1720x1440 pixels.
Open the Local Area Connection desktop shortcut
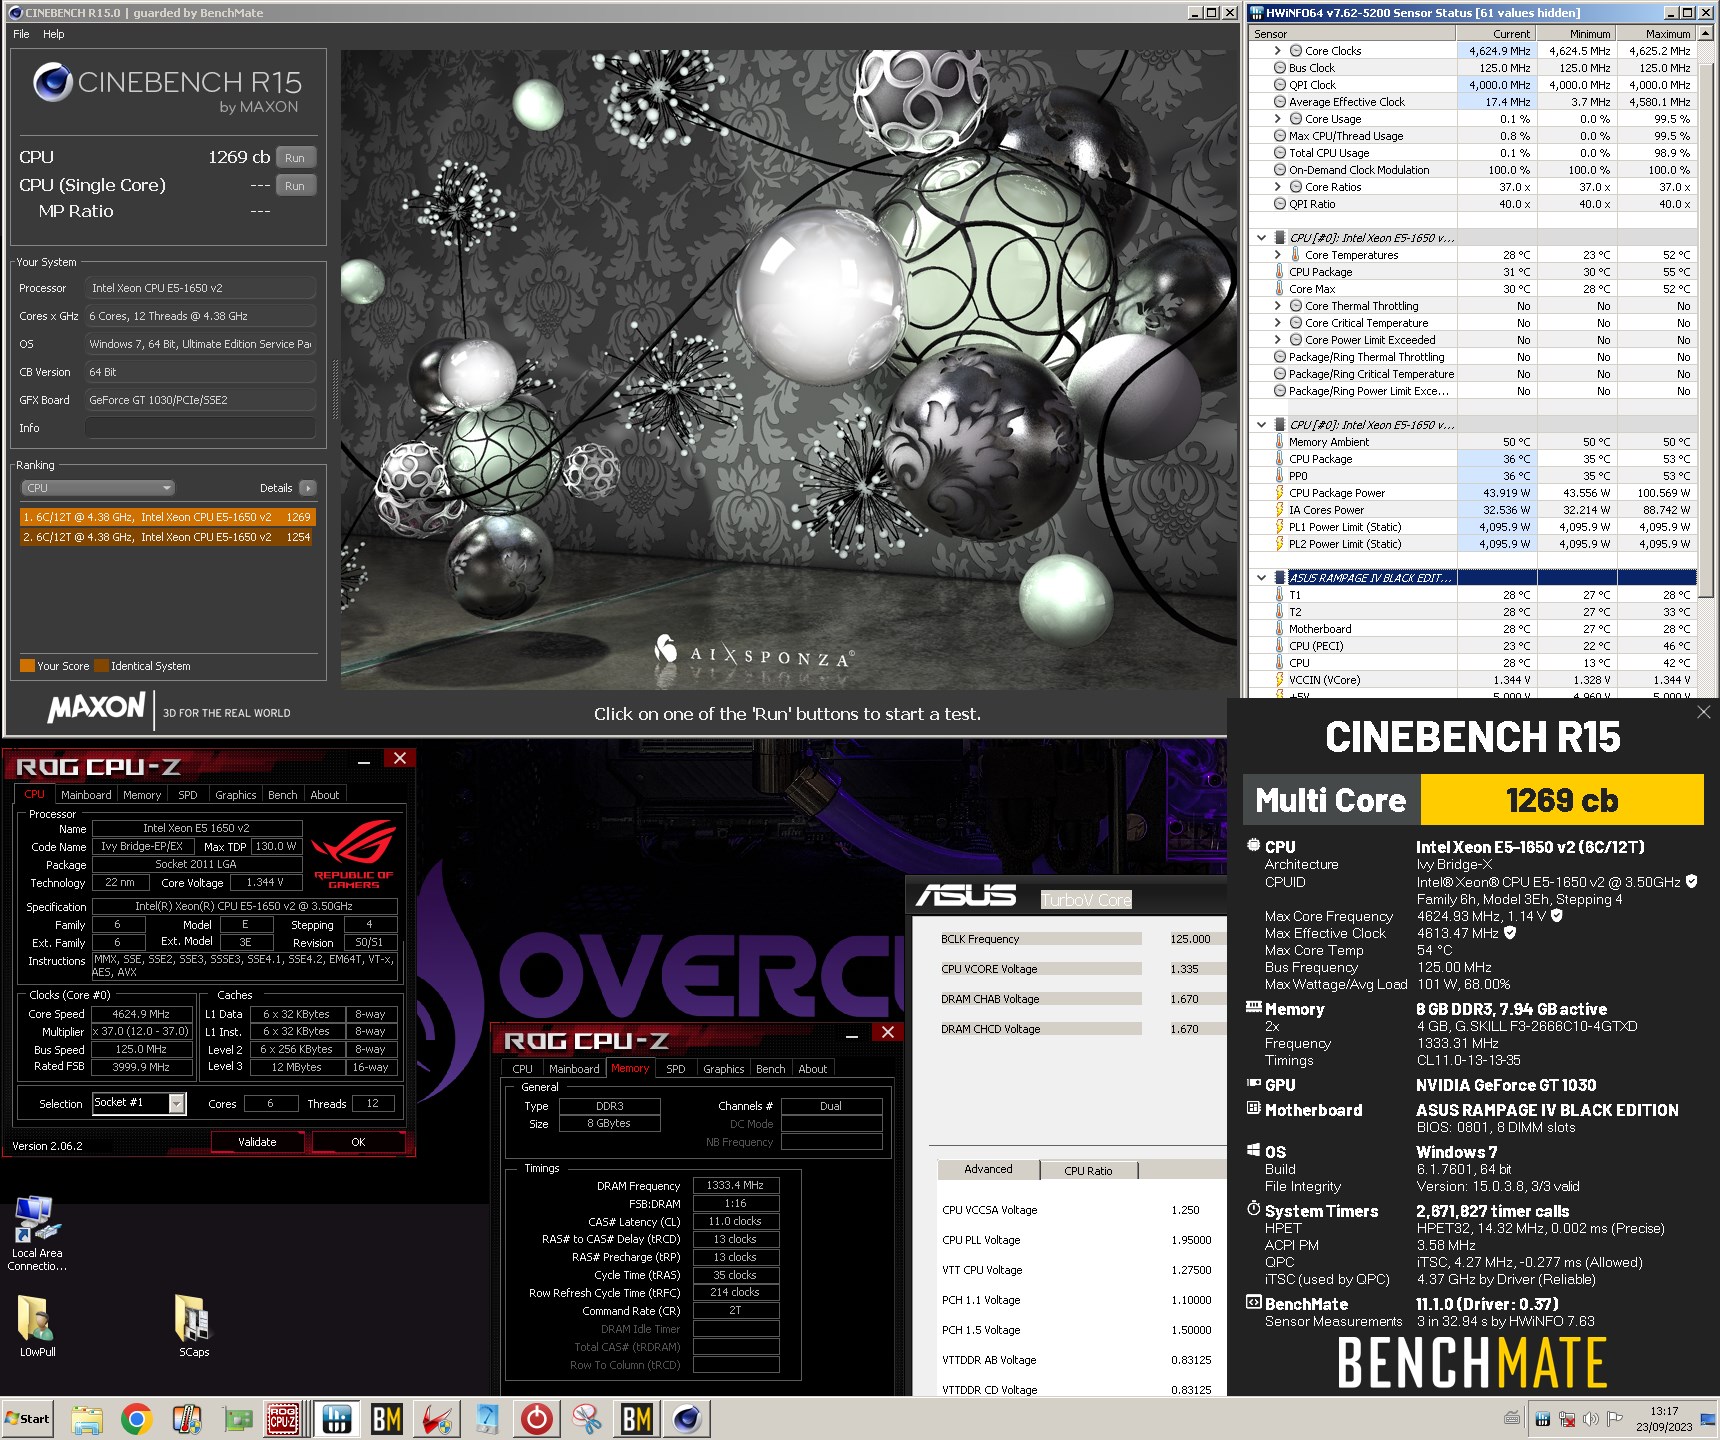pyautogui.click(x=37, y=1234)
